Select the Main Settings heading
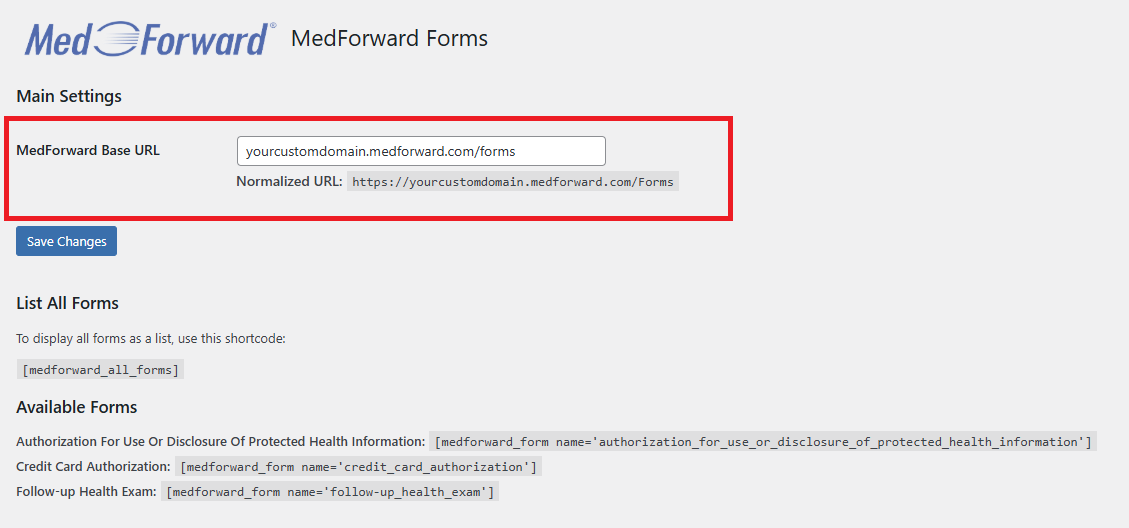 [x=69, y=97]
